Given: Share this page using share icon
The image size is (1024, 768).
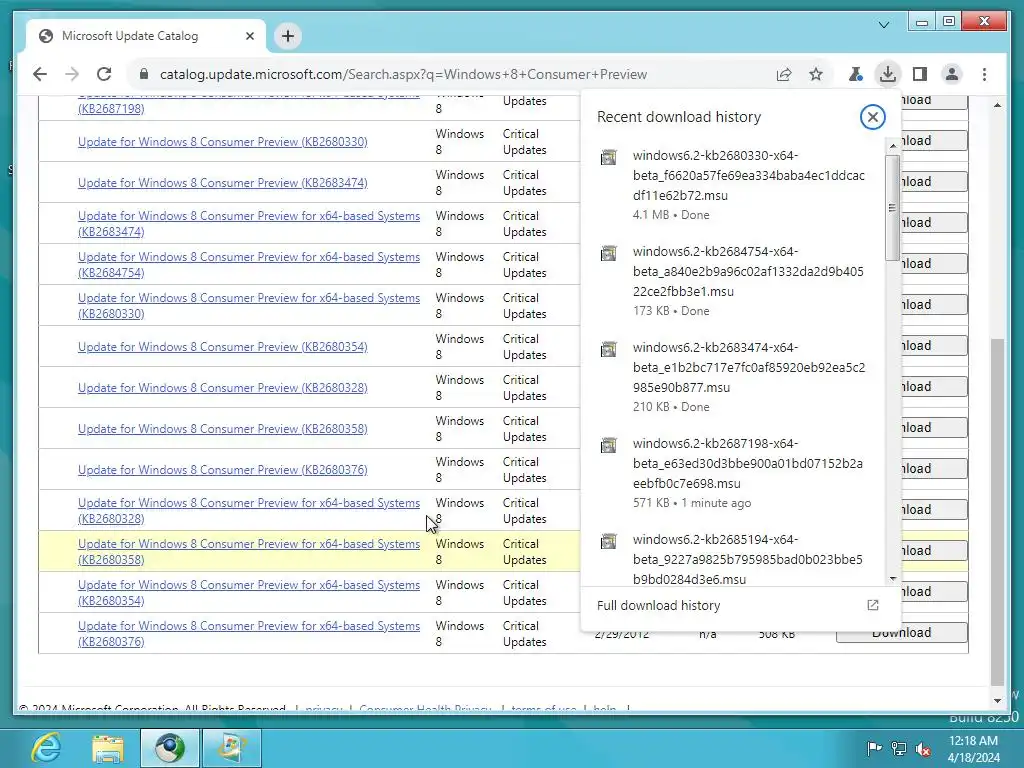Looking at the screenshot, I should [x=784, y=74].
